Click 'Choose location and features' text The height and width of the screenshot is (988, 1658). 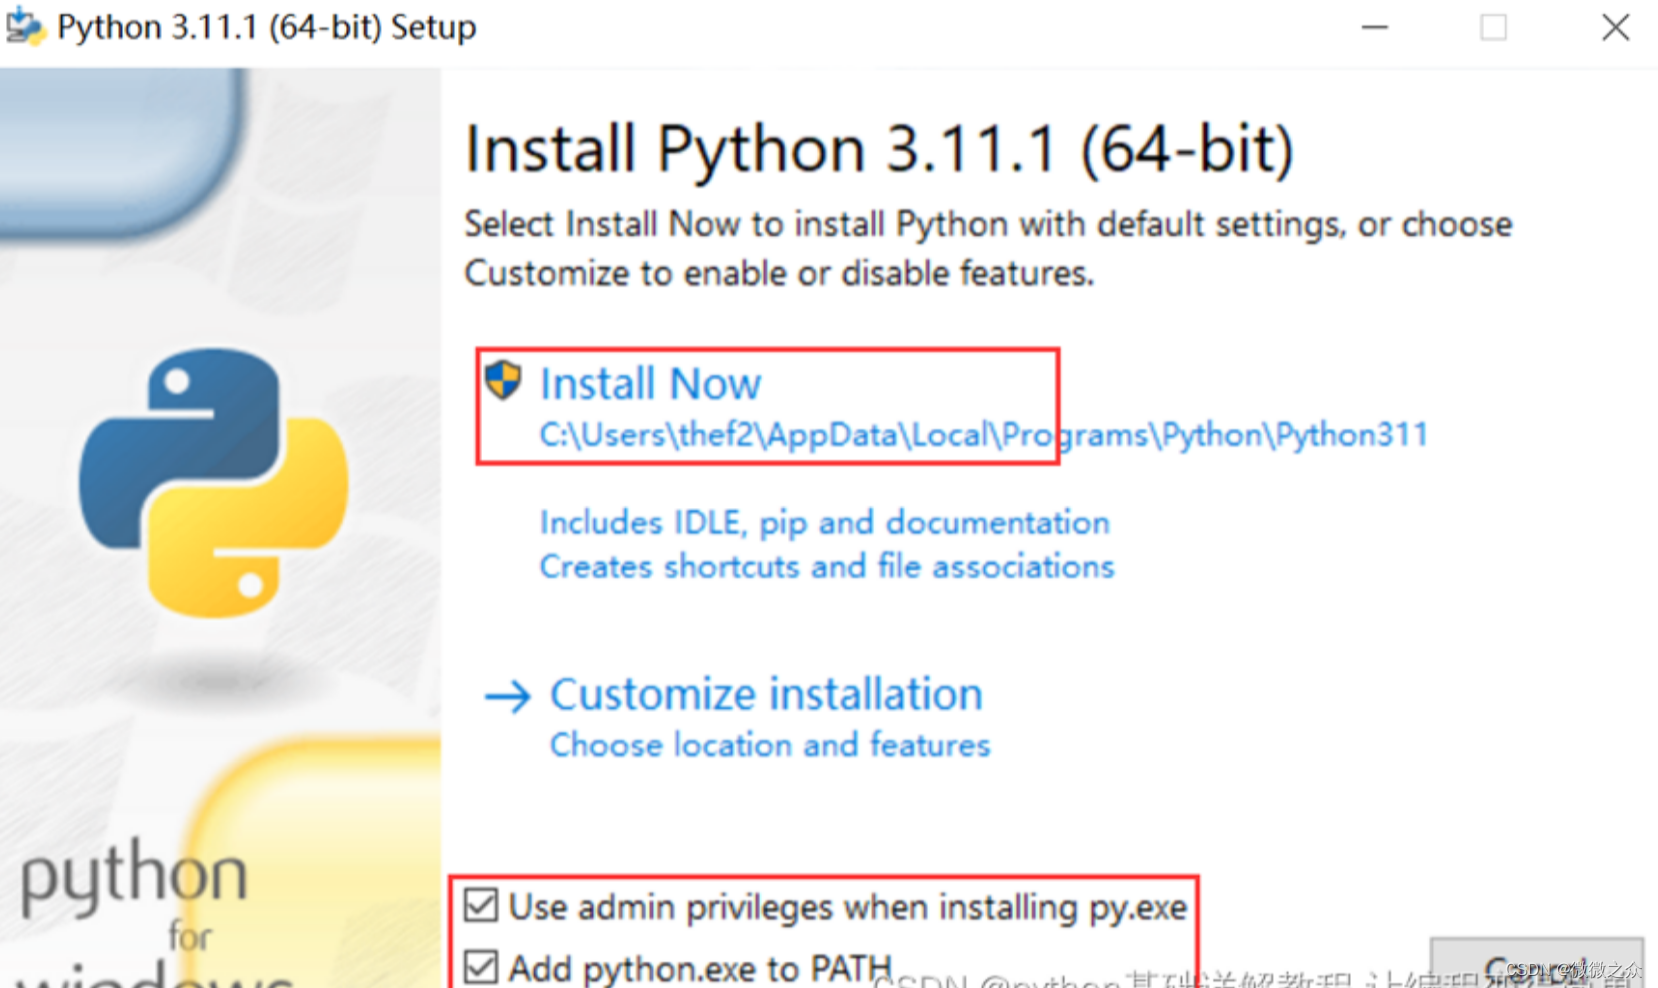pyautogui.click(x=770, y=745)
